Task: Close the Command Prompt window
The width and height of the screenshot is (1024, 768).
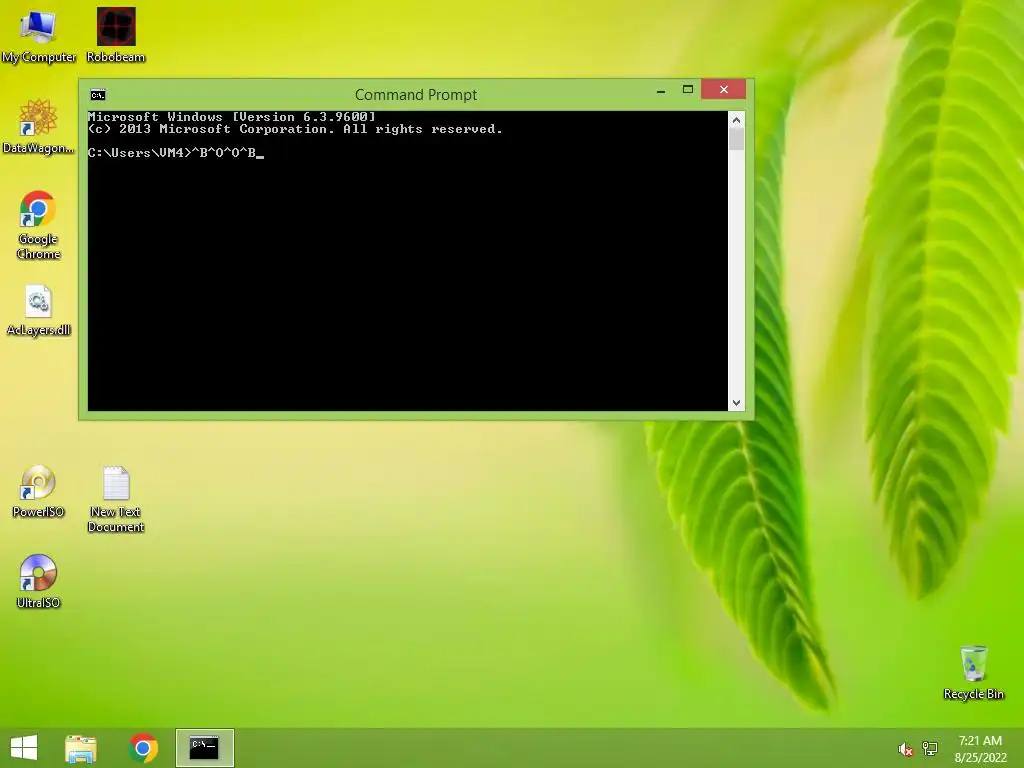Action: pos(724,89)
